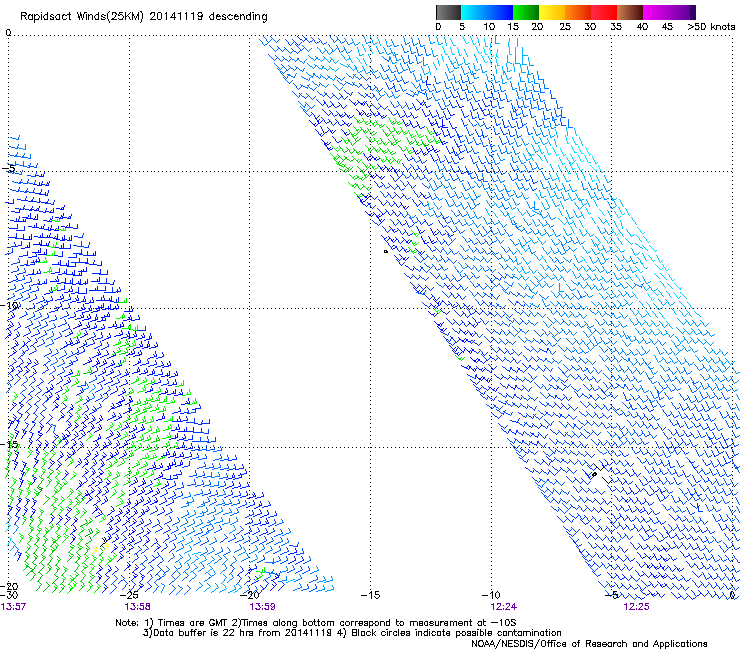This screenshot has width=740, height=650.
Task: Click the '45' legend label
Action: (x=667, y=27)
